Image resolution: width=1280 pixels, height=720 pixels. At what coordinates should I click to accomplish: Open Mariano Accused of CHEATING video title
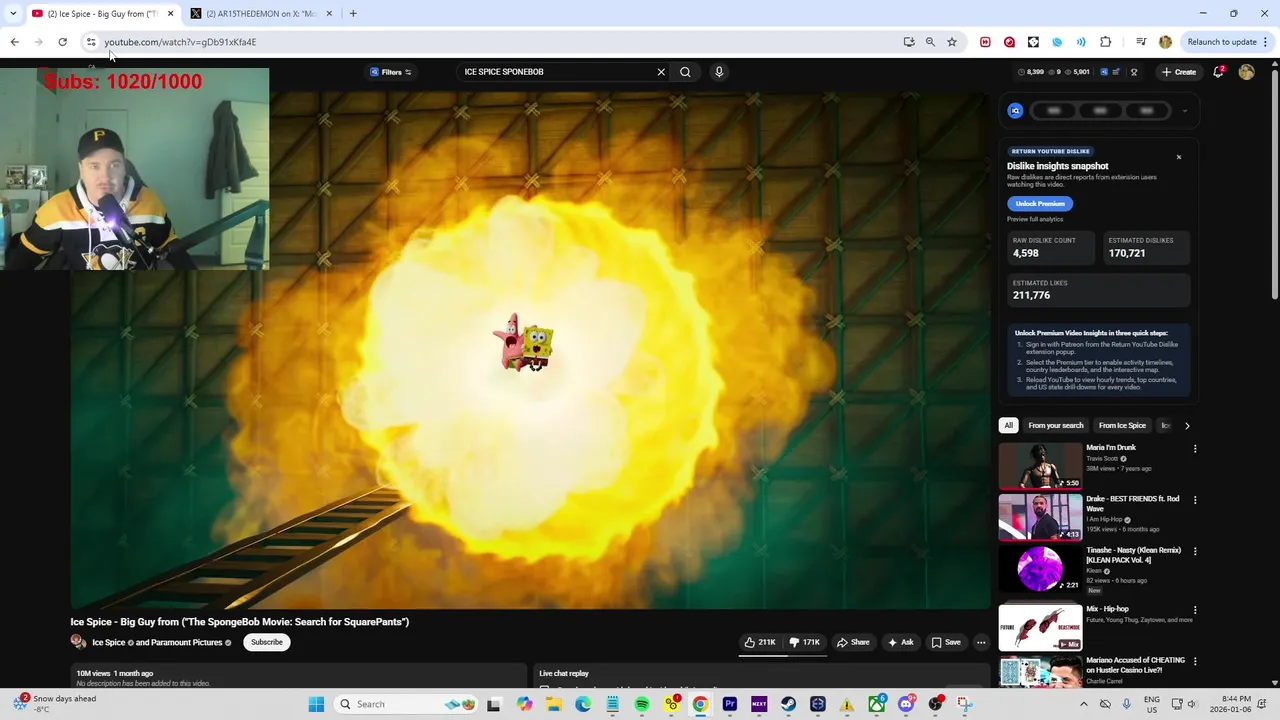tap(1135, 665)
